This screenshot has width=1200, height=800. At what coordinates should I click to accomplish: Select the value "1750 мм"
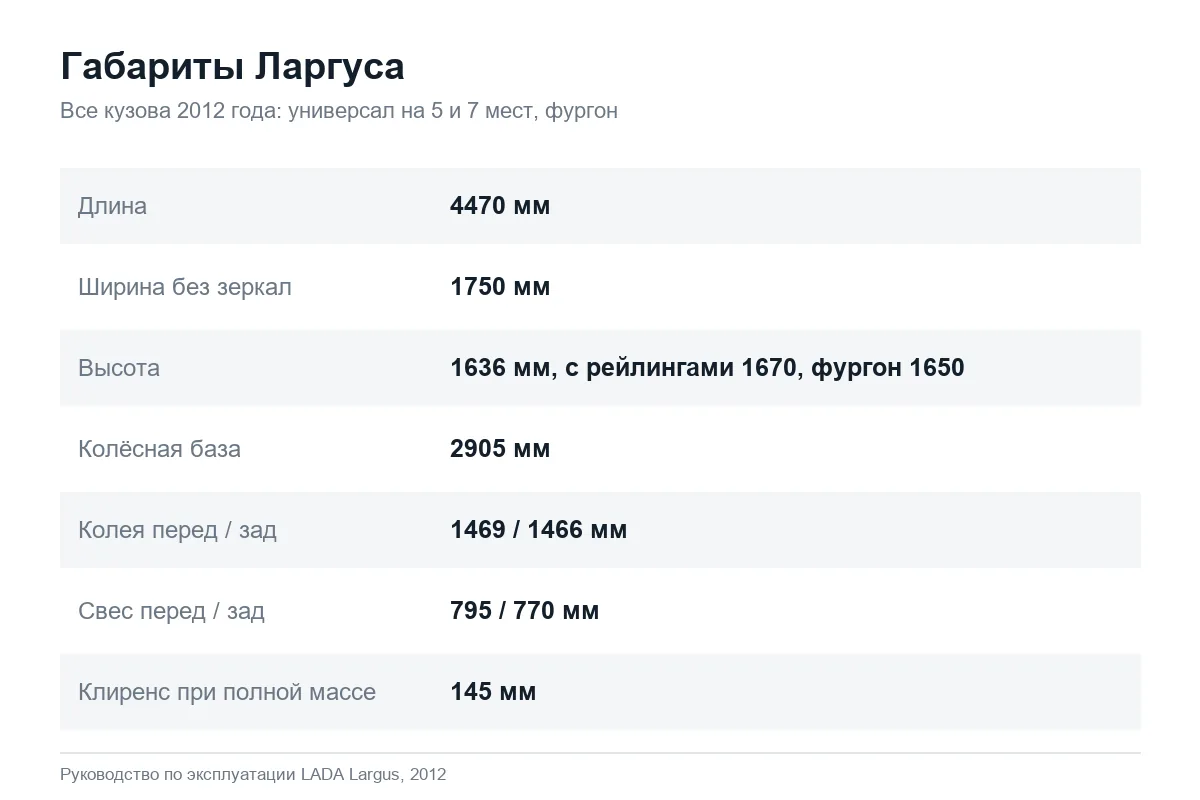500,287
